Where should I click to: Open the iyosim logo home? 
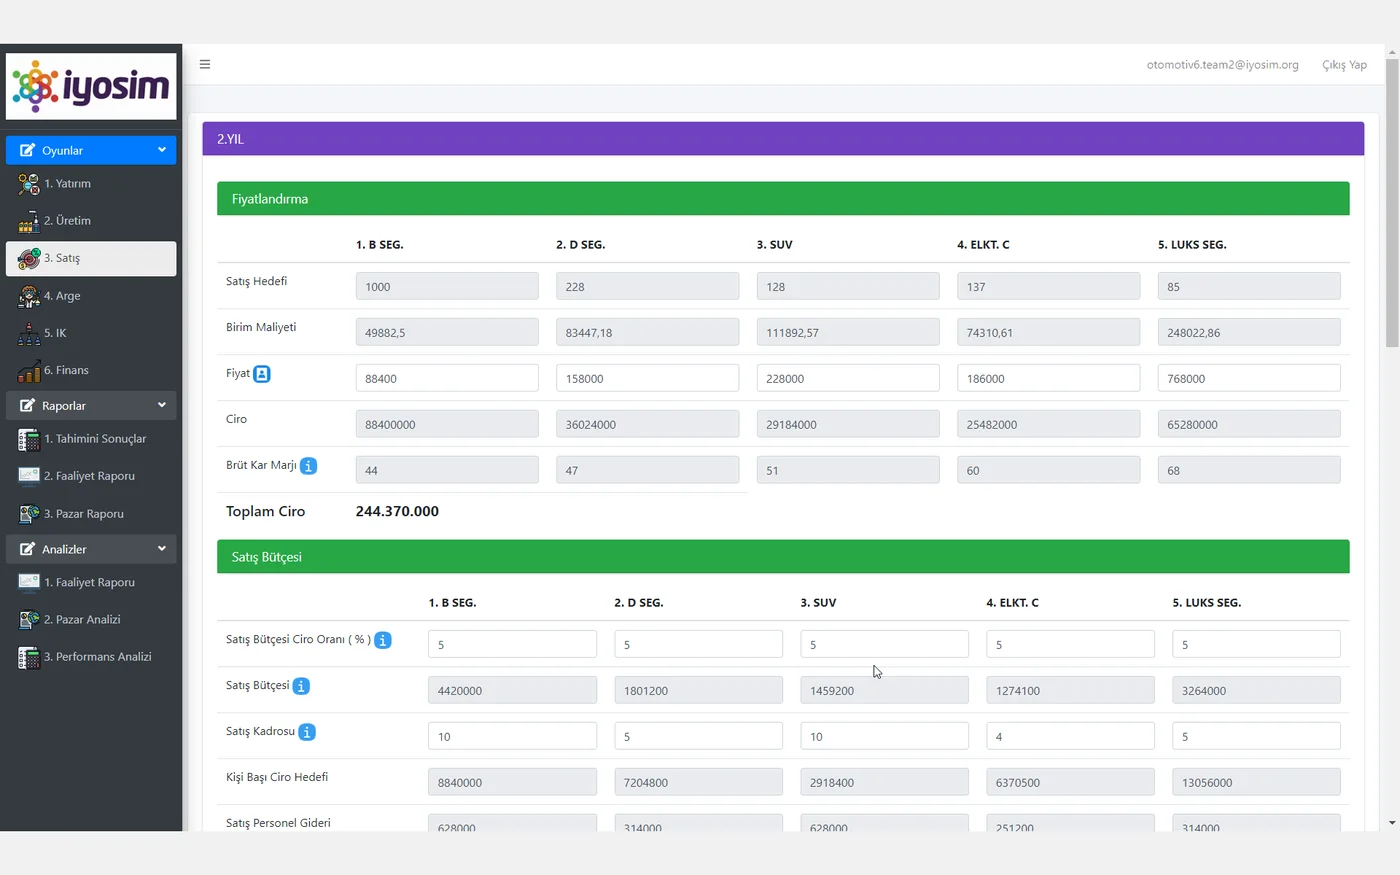point(91,87)
